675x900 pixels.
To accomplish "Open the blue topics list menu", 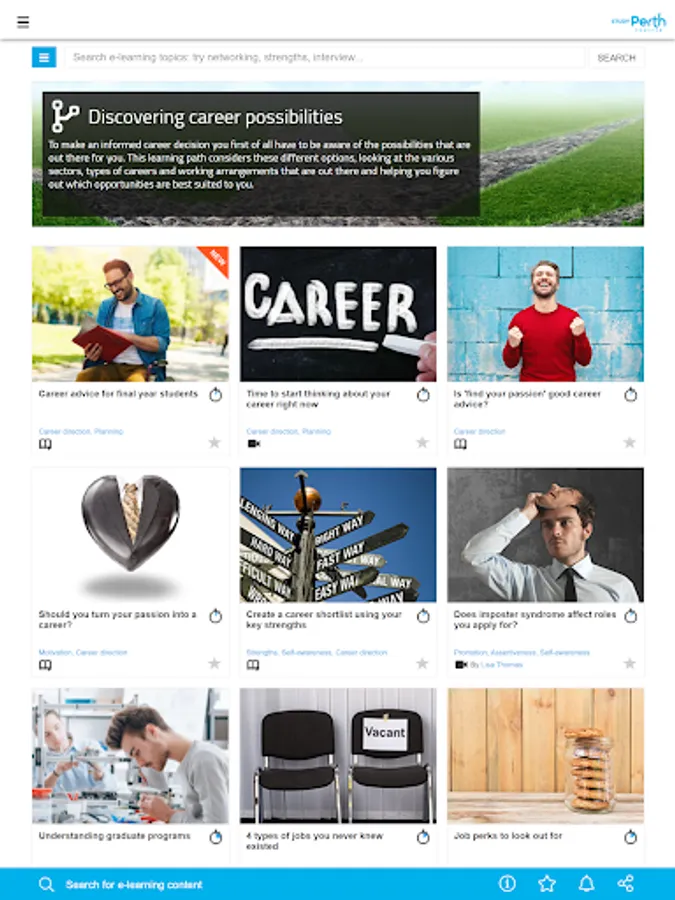I will coord(44,57).
